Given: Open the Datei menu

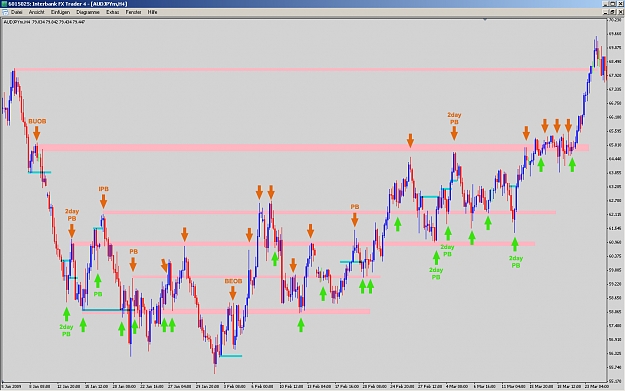Looking at the screenshot, I should coord(16,12).
